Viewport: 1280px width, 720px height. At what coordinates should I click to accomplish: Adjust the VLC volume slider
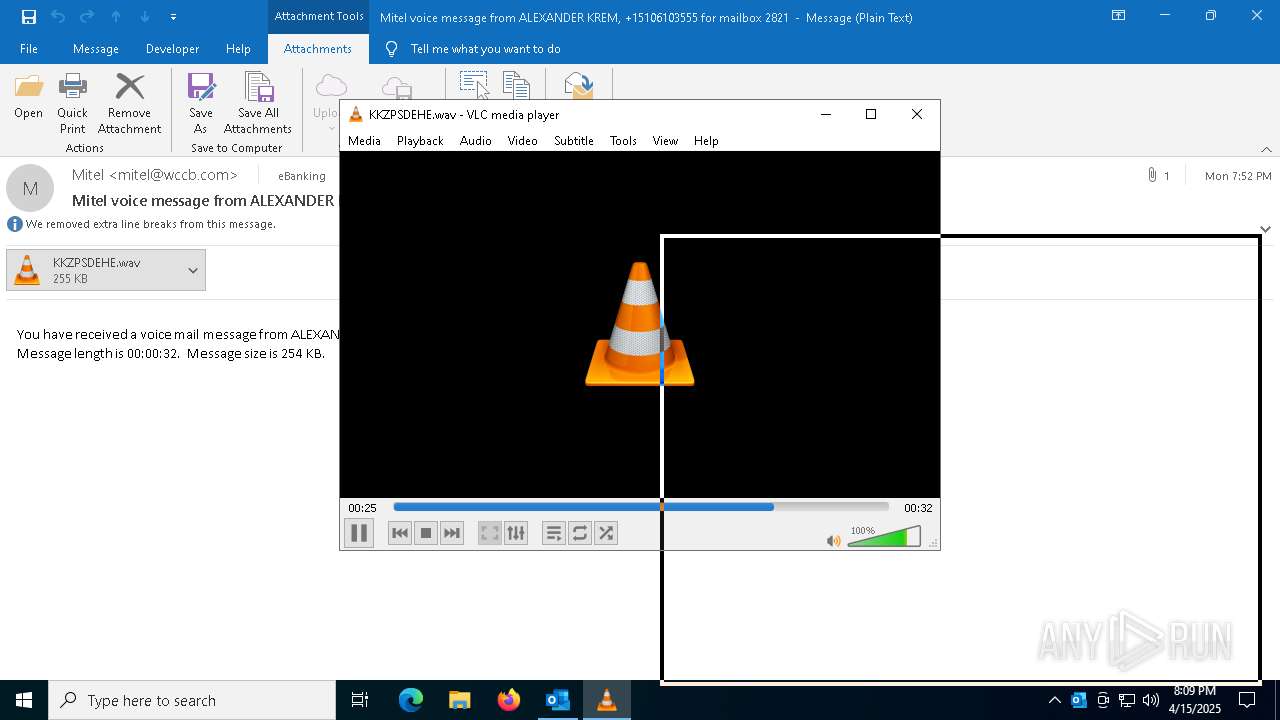click(x=884, y=537)
